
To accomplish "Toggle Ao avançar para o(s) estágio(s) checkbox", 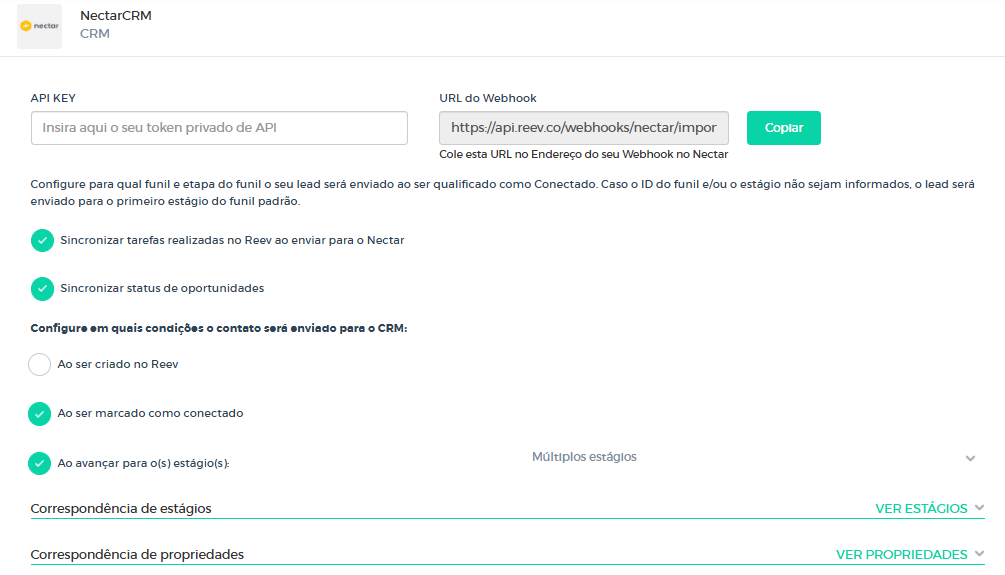I will pos(39,463).
